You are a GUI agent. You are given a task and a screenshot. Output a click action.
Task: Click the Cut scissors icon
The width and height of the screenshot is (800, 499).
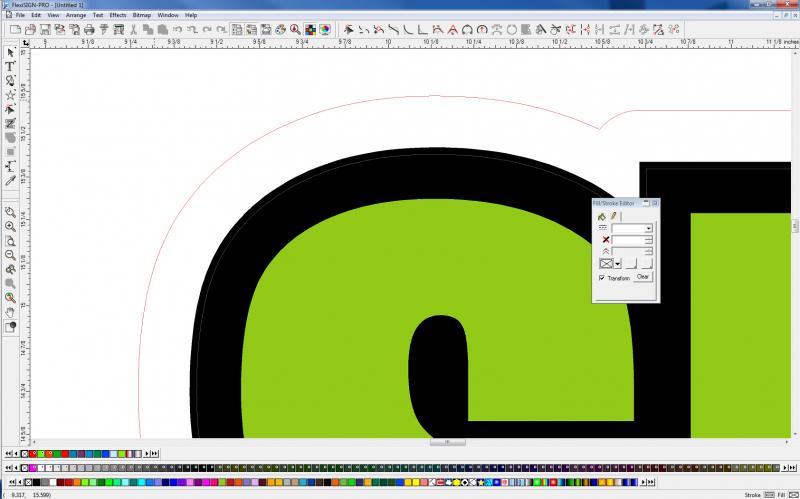click(x=133, y=30)
